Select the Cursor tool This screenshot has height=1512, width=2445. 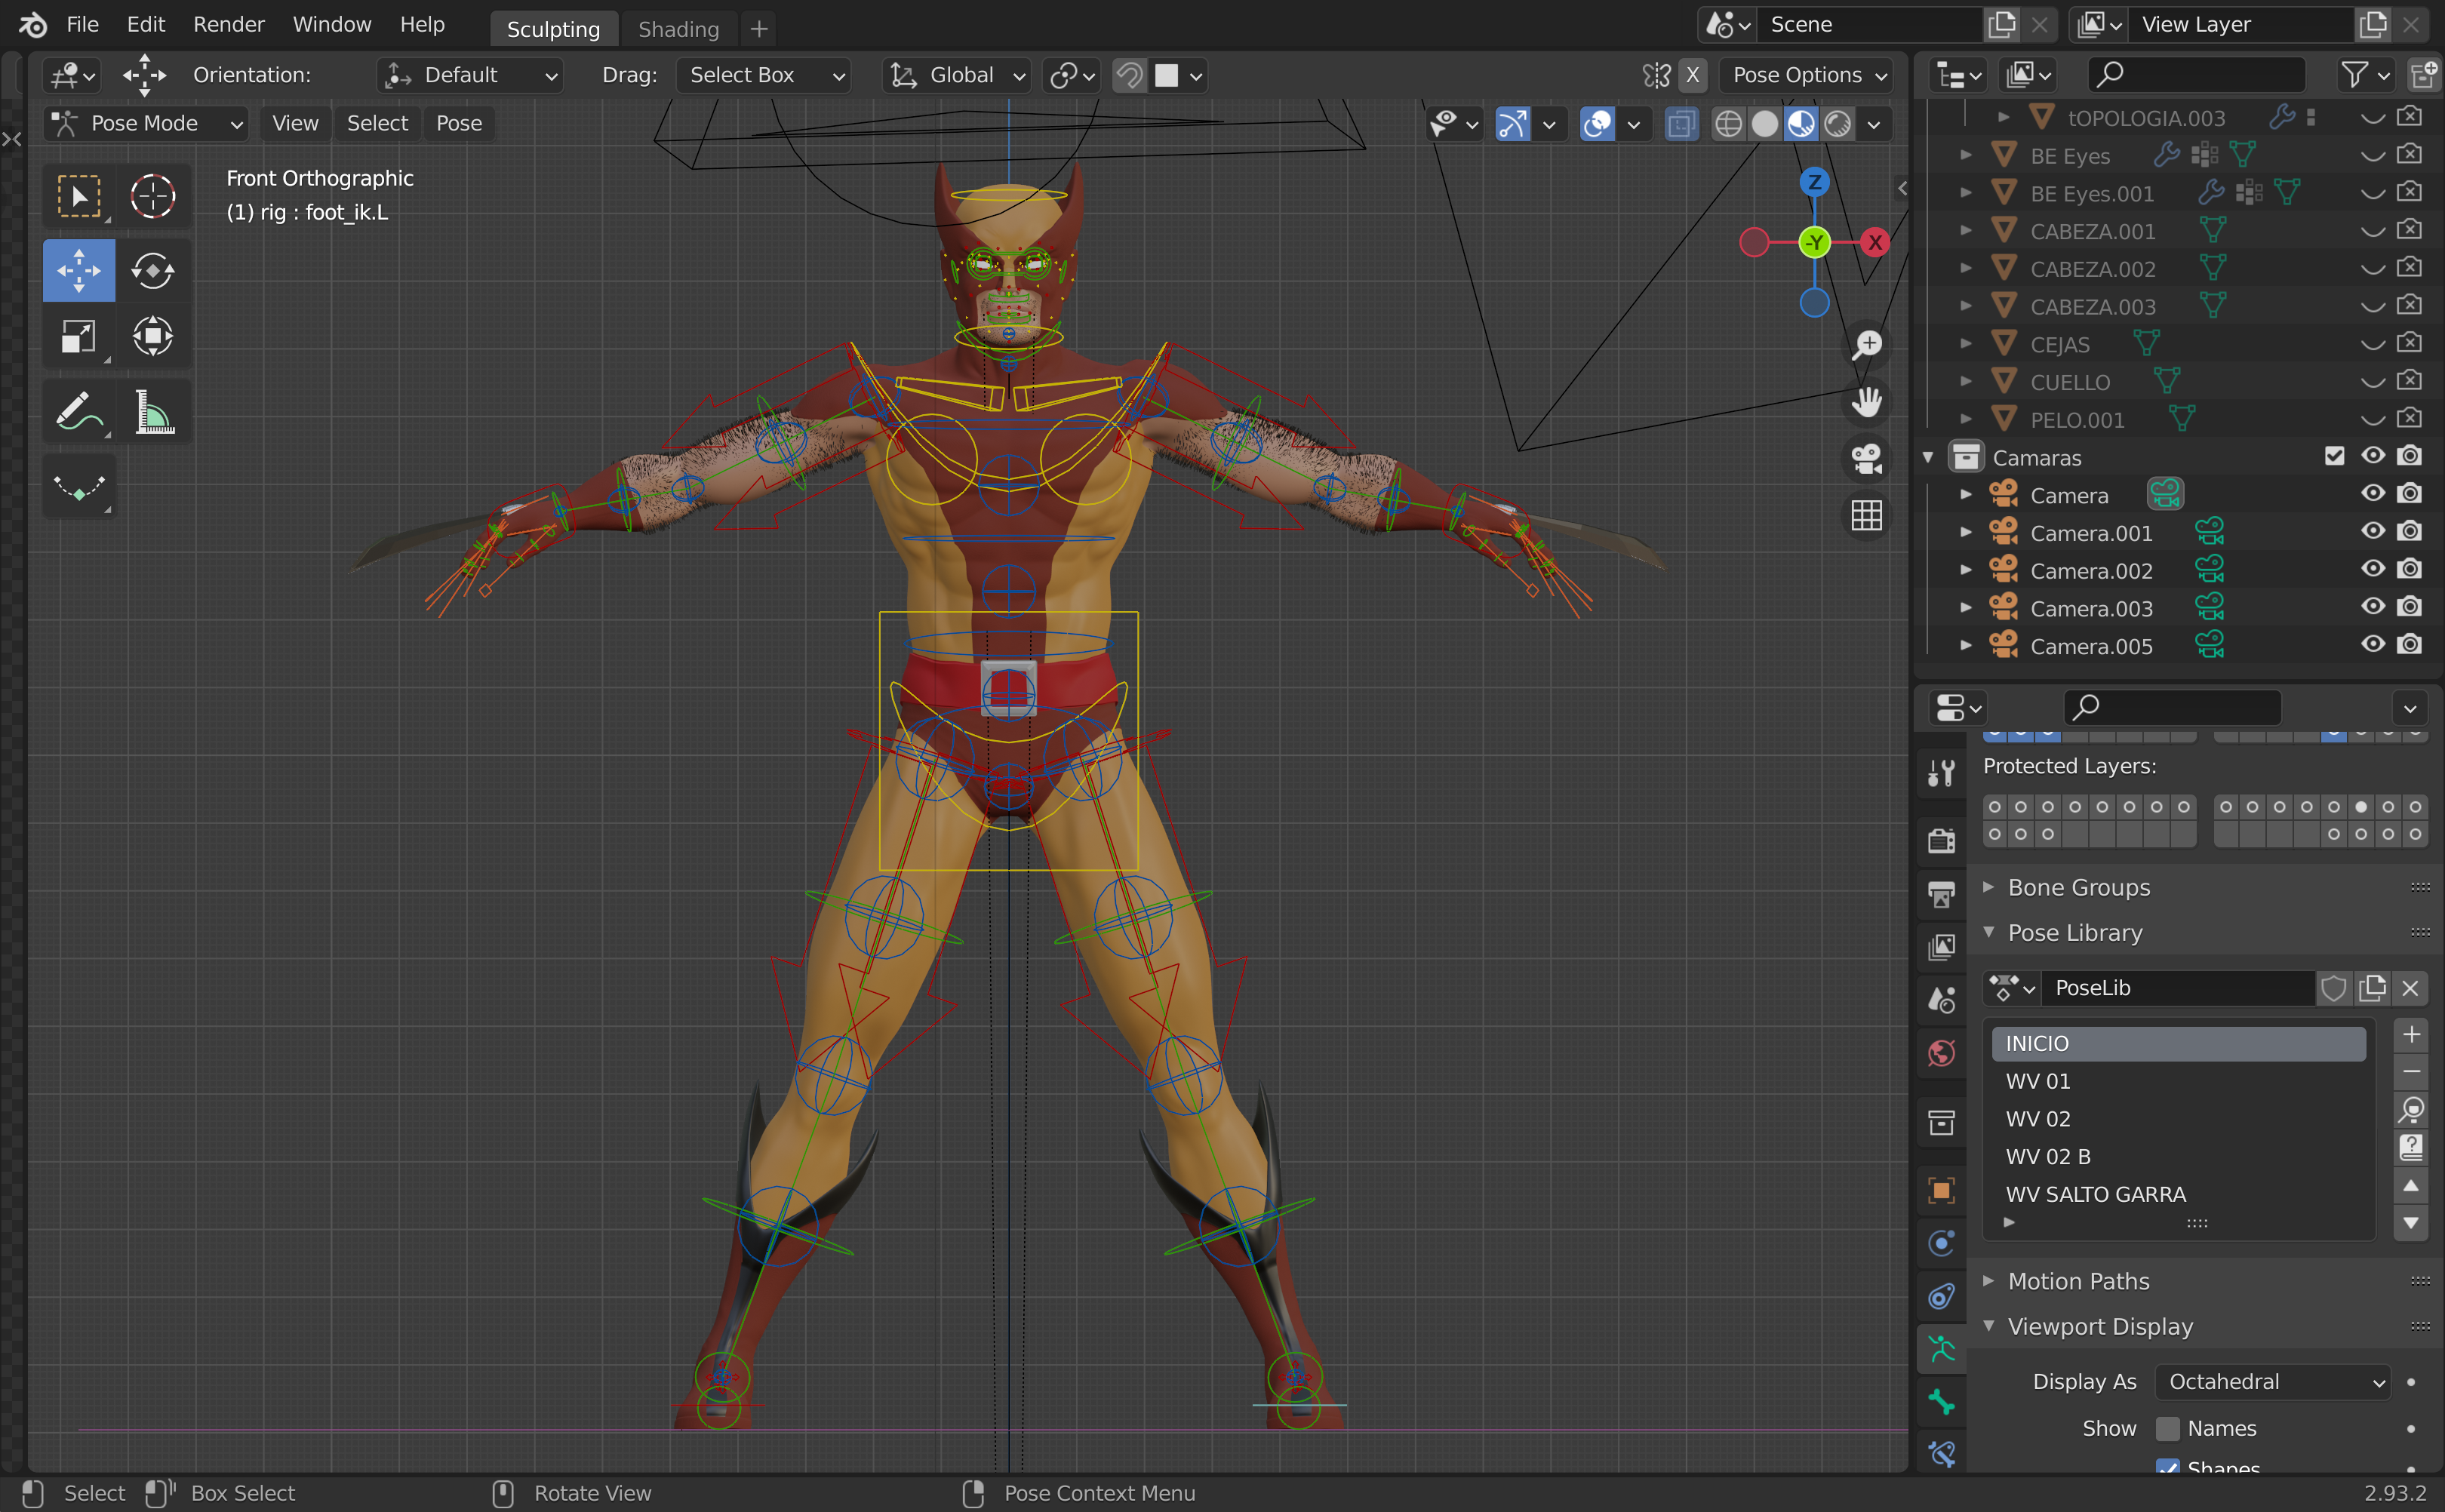pos(152,196)
